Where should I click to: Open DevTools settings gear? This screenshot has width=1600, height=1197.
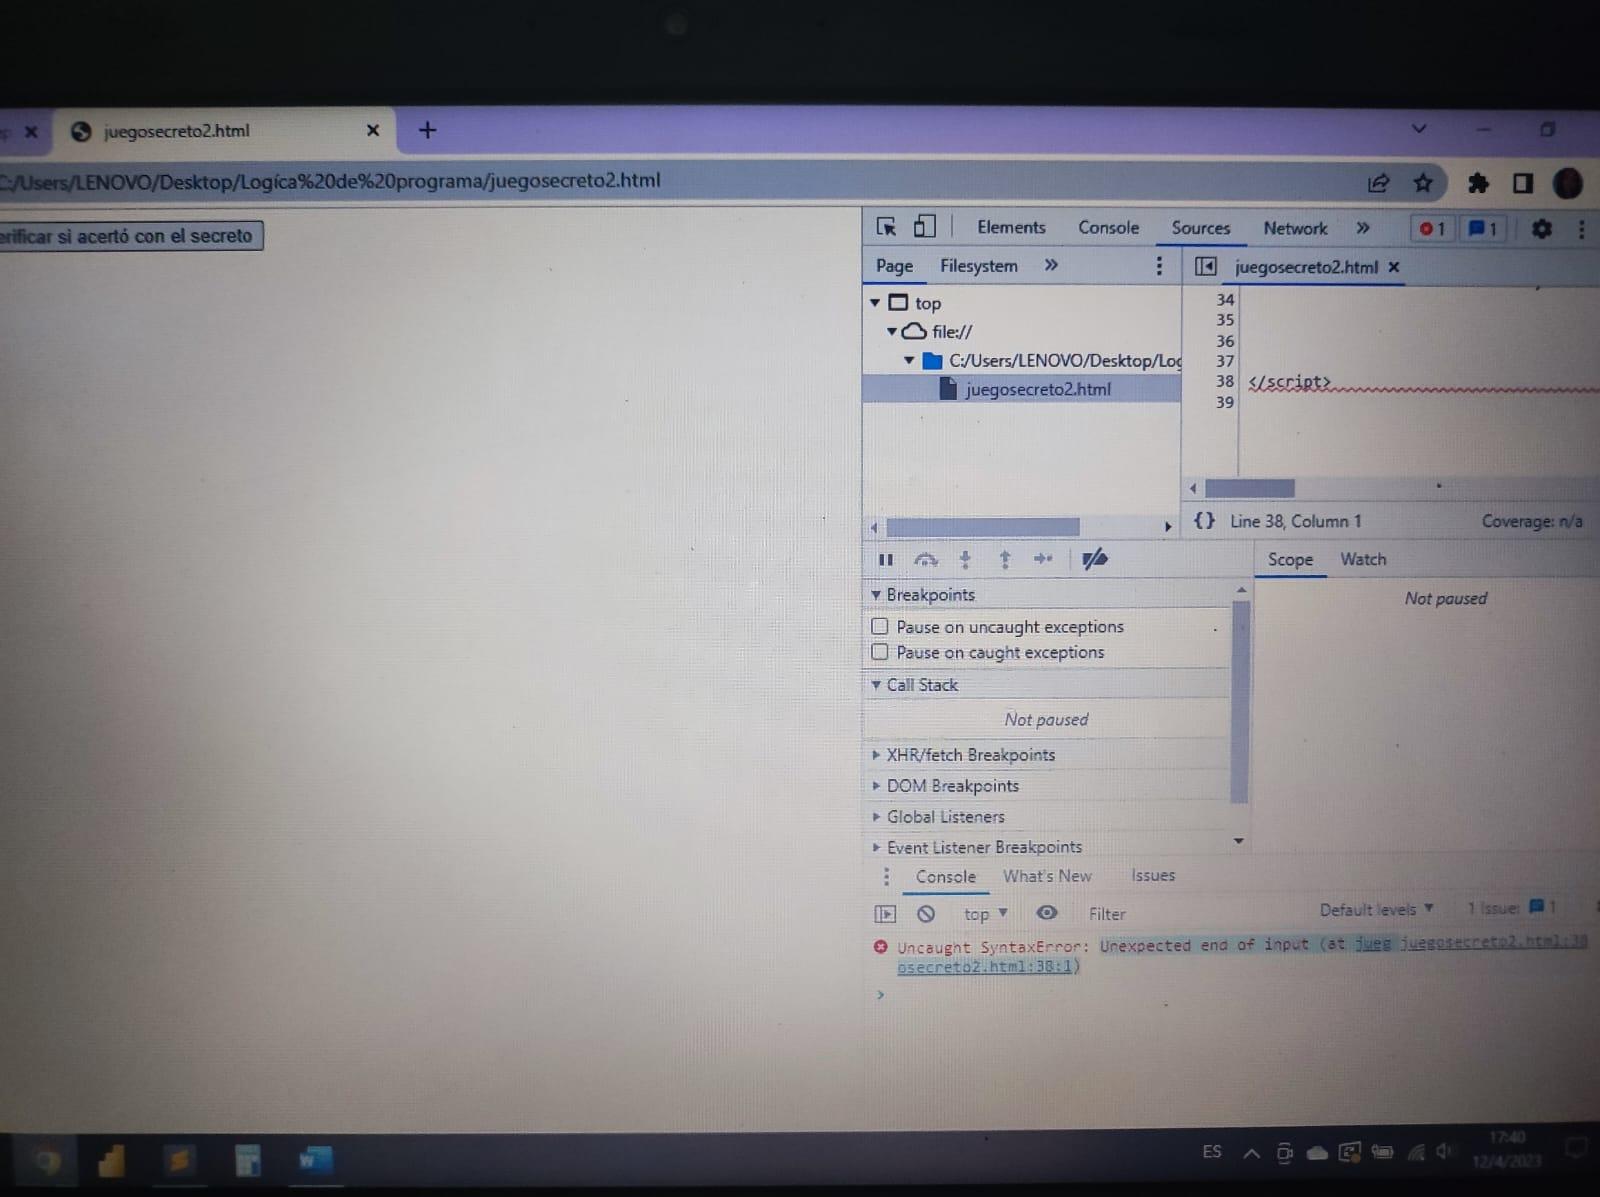[x=1541, y=229]
